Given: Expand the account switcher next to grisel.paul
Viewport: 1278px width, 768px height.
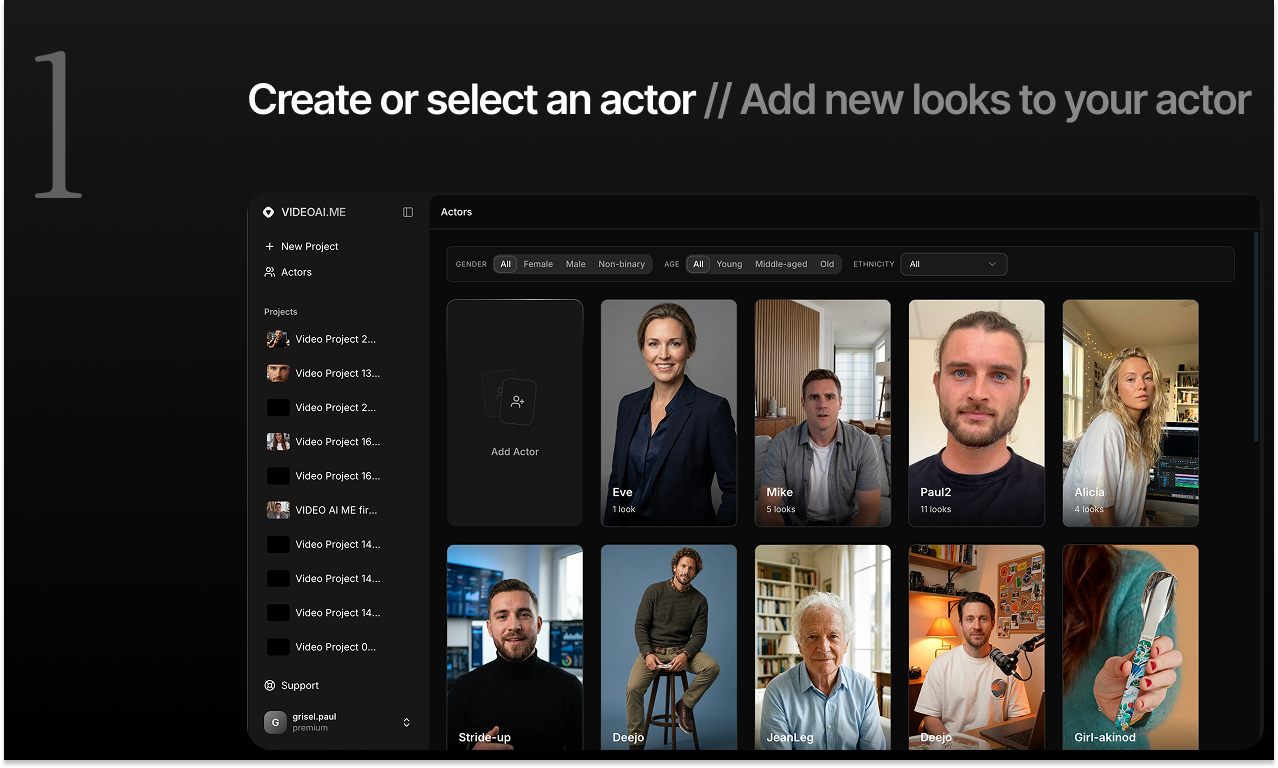Looking at the screenshot, I should coord(406,721).
